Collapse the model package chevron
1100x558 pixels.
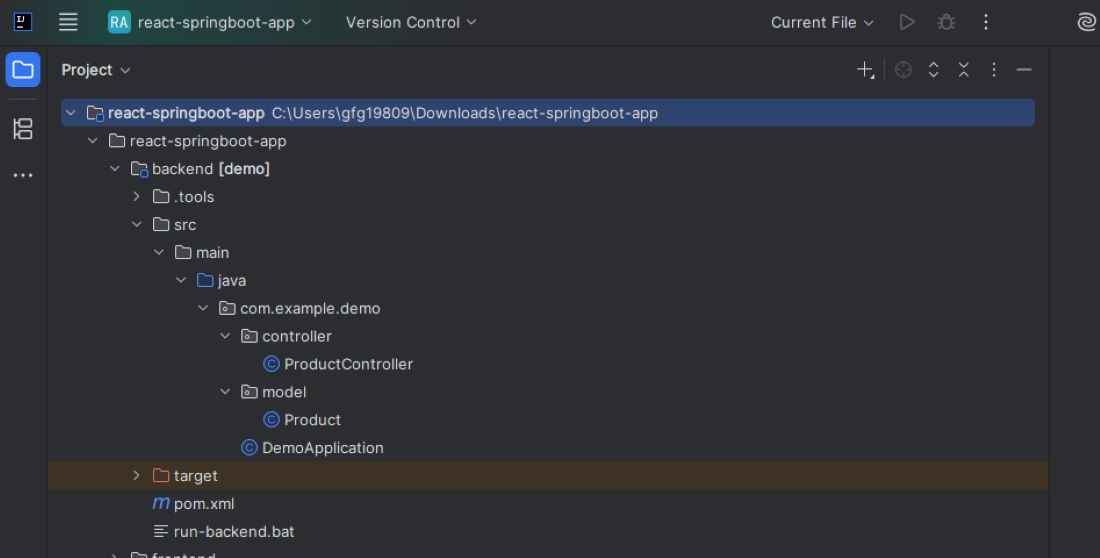pyautogui.click(x=225, y=392)
